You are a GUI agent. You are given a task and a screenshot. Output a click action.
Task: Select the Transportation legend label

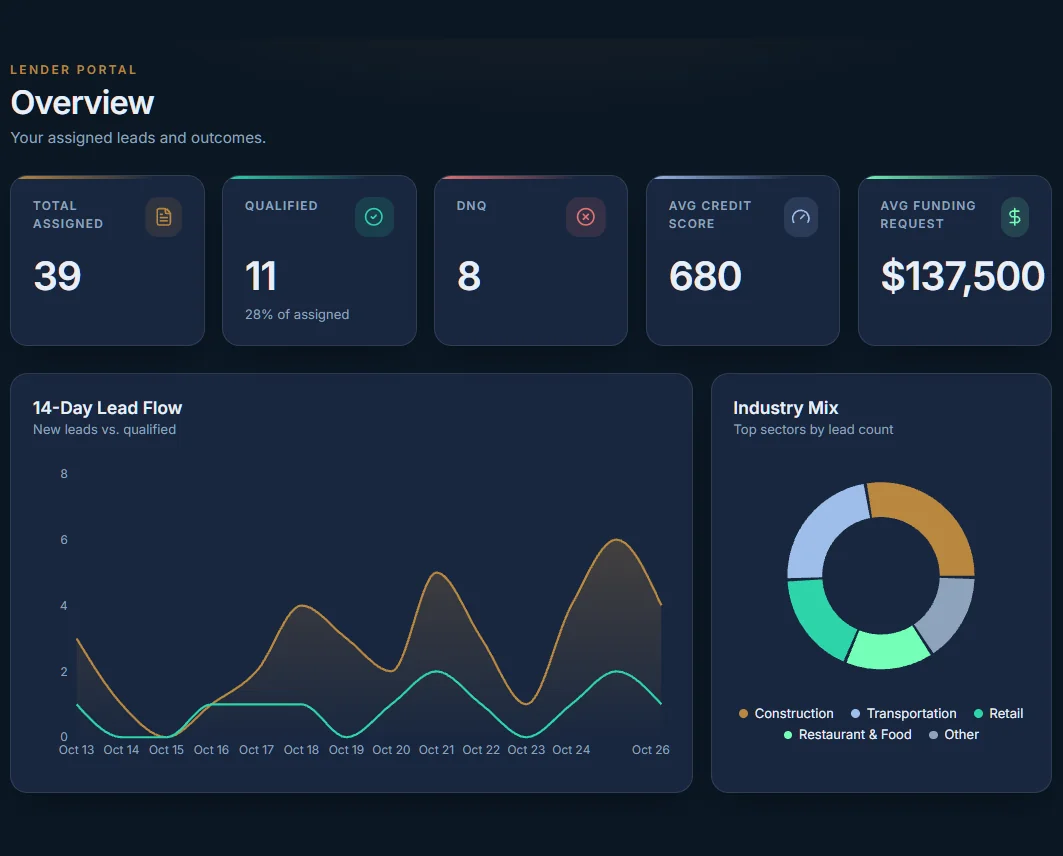click(911, 714)
